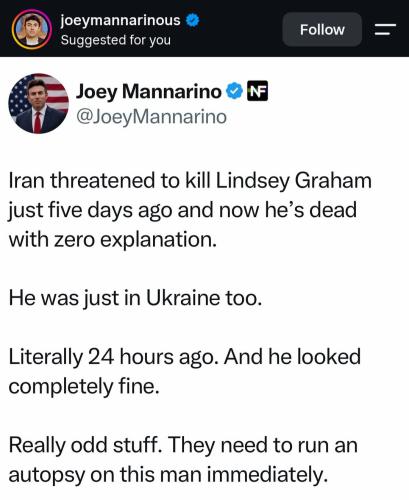Open the Joey Mannarino display name
The width and height of the screenshot is (409, 500).
149,91
